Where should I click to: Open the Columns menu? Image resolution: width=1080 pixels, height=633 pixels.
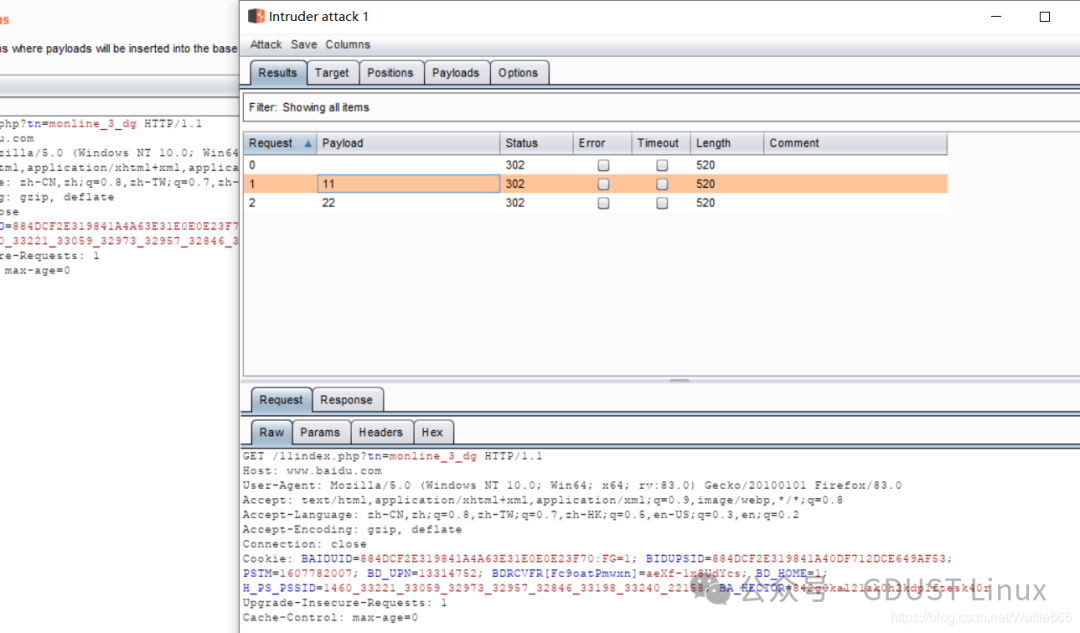[x=348, y=44]
